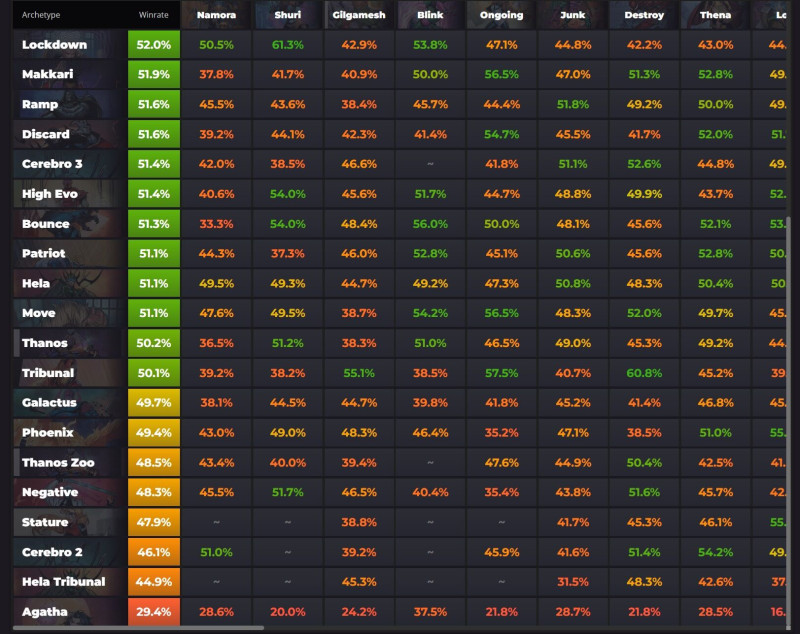Viewport: 800px width, 634px height.
Task: Click Cerebro 2 vs Thena 54.2% cell
Action: [x=716, y=552]
